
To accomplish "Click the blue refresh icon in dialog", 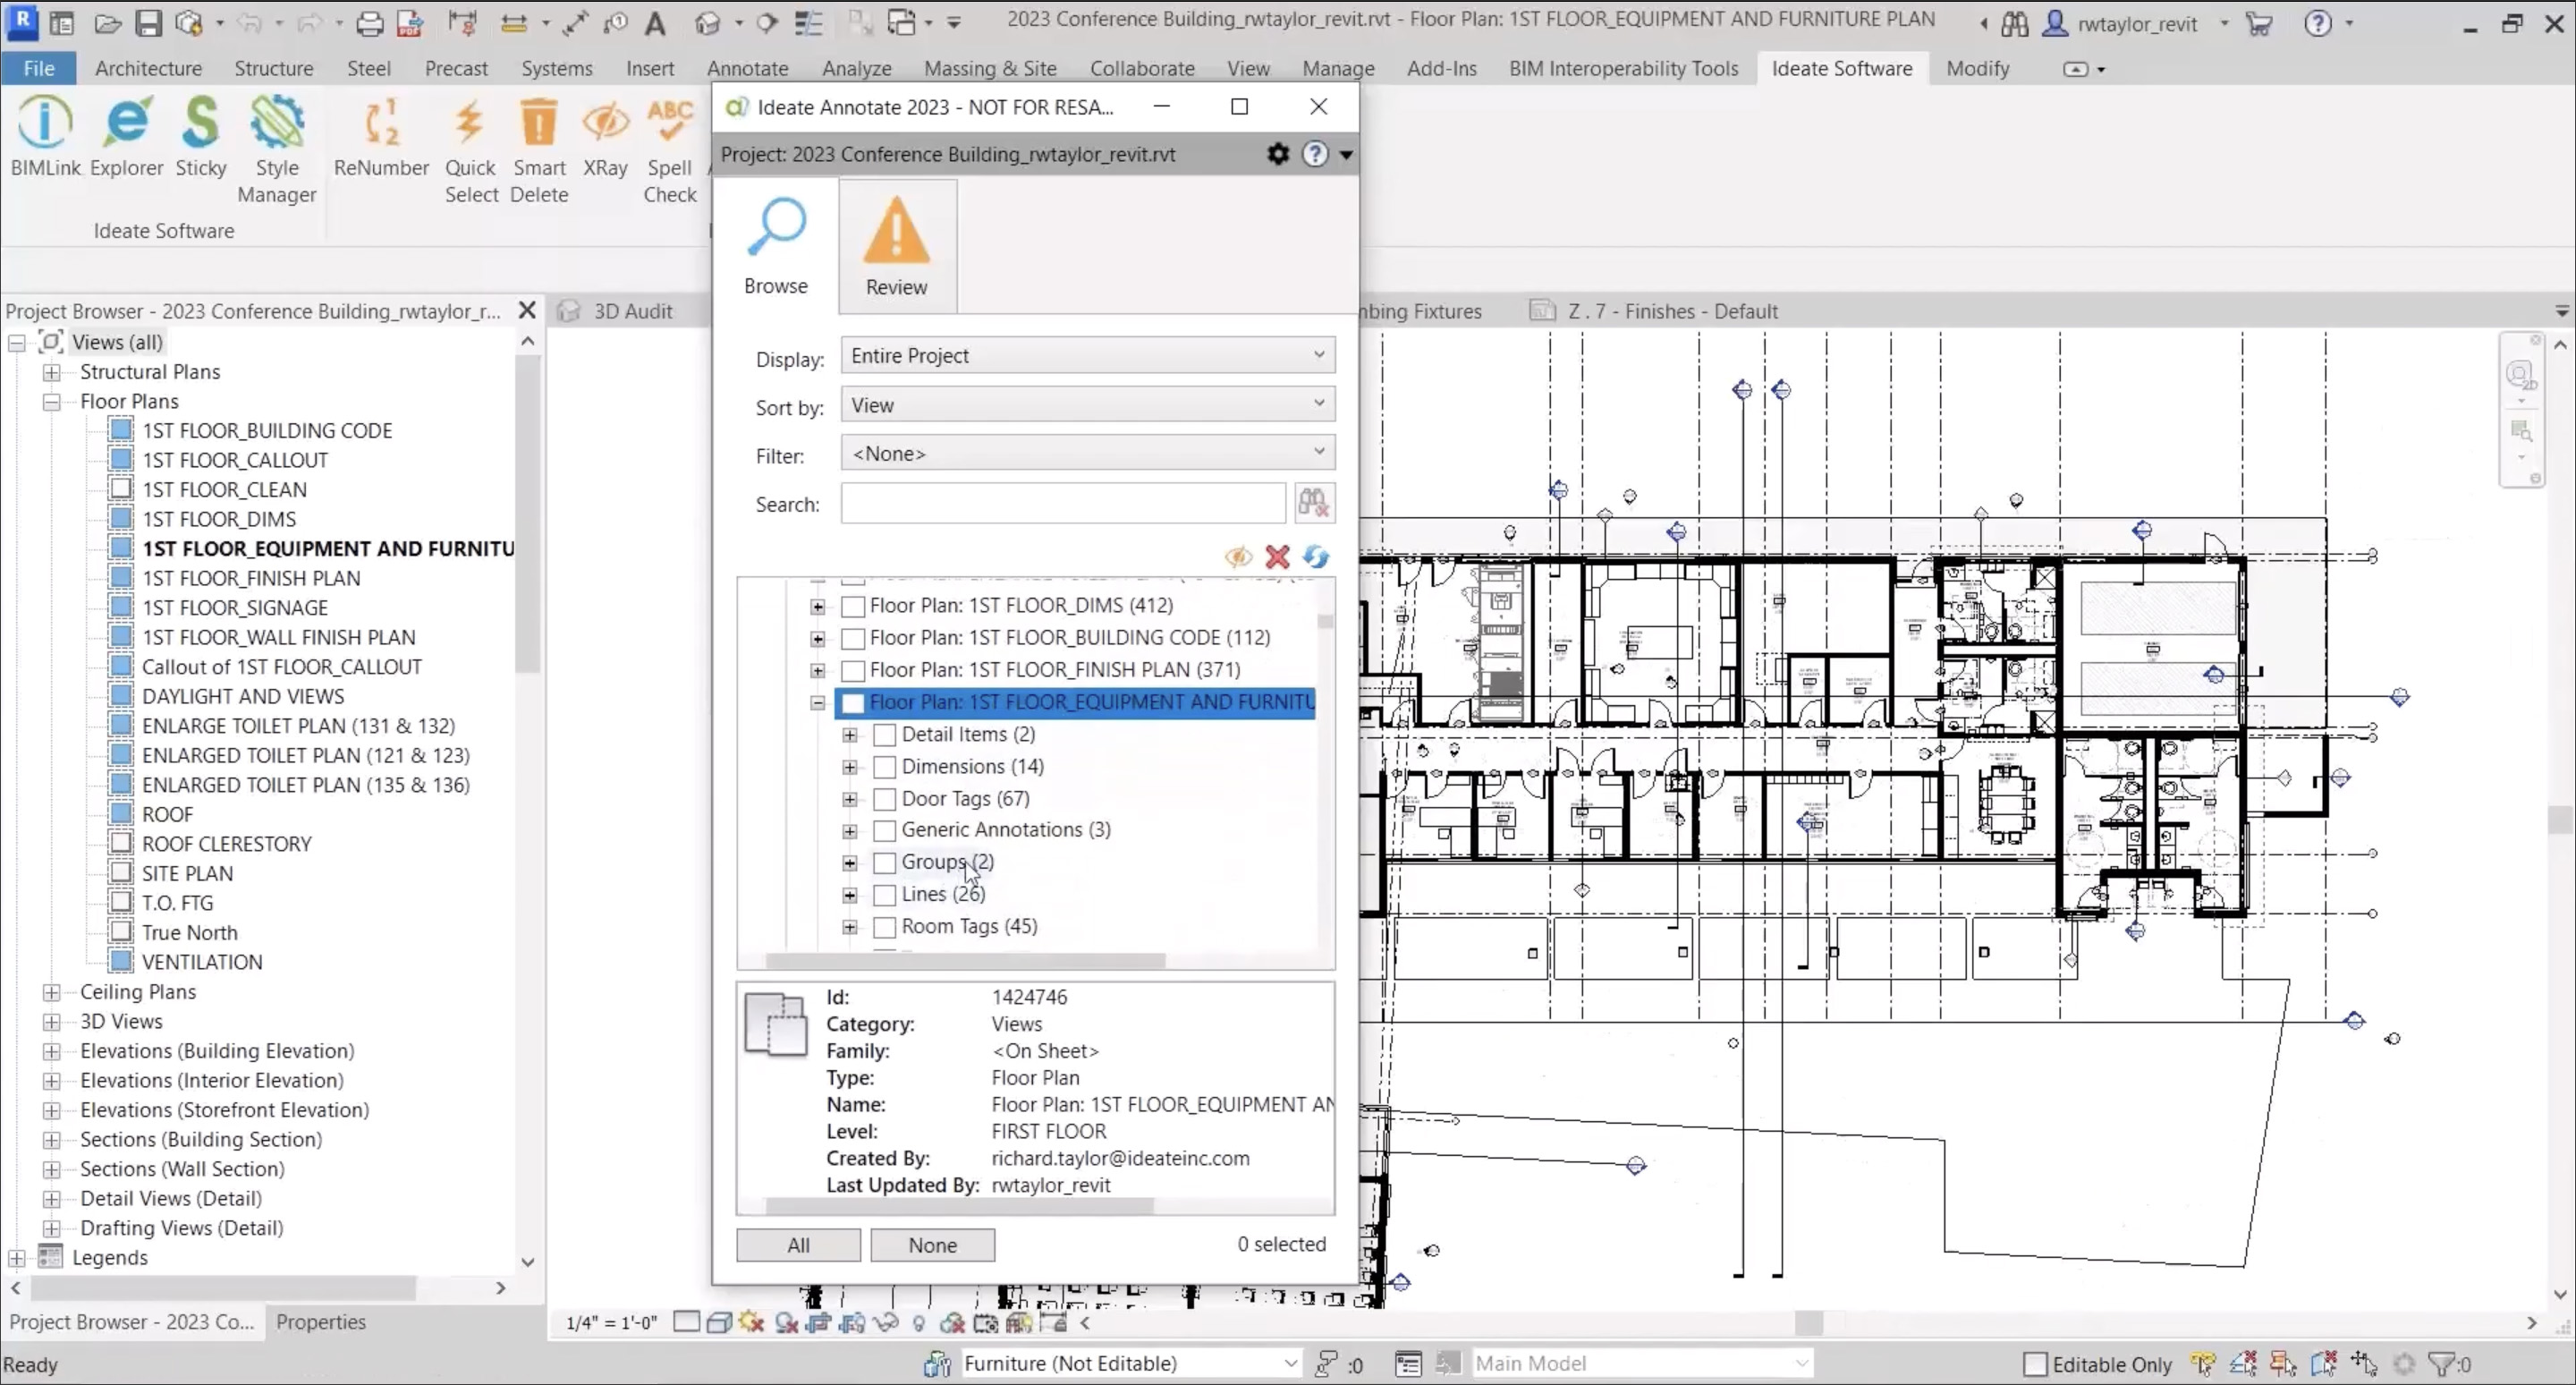I will (1316, 557).
